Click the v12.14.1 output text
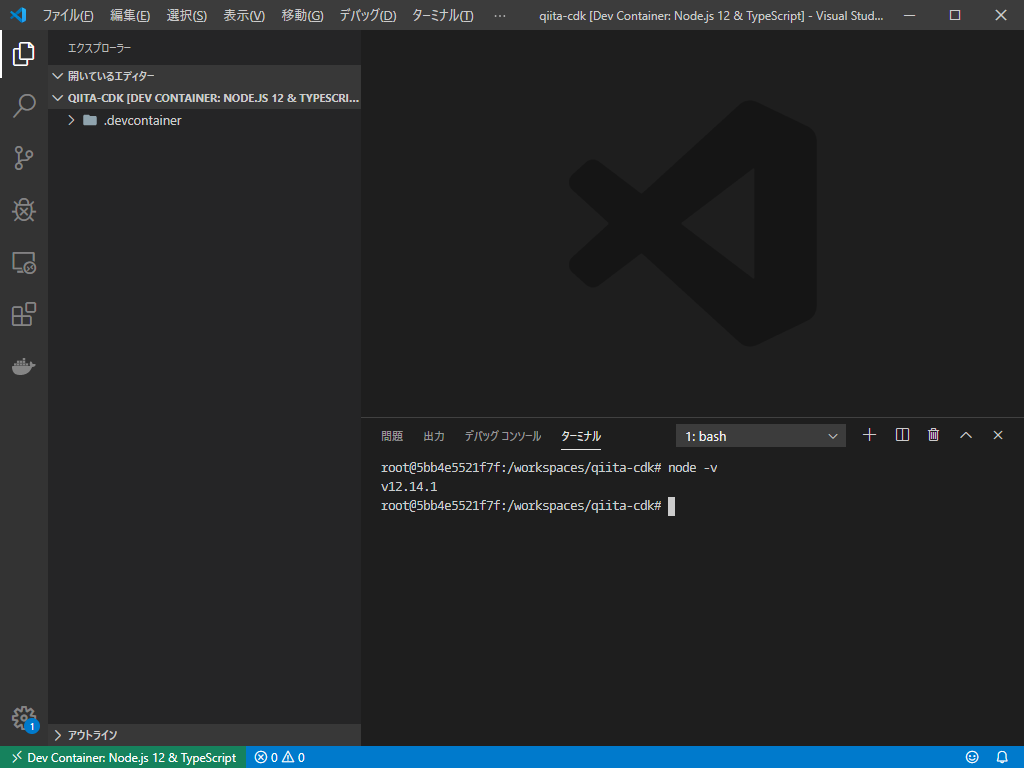This screenshot has height=768, width=1024. coord(409,487)
